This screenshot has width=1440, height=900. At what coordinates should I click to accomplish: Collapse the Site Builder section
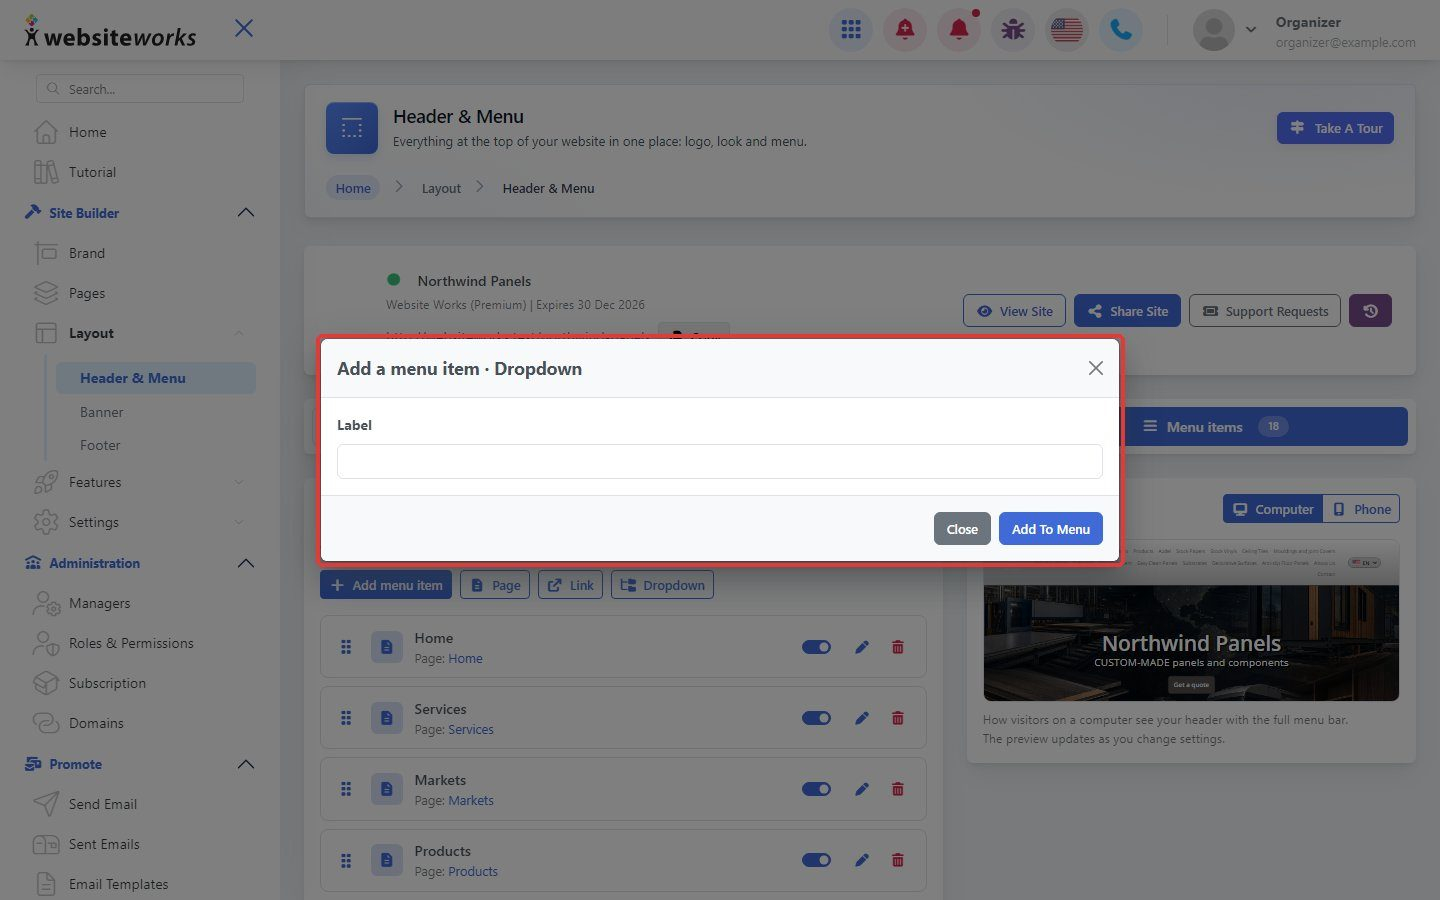click(x=246, y=213)
